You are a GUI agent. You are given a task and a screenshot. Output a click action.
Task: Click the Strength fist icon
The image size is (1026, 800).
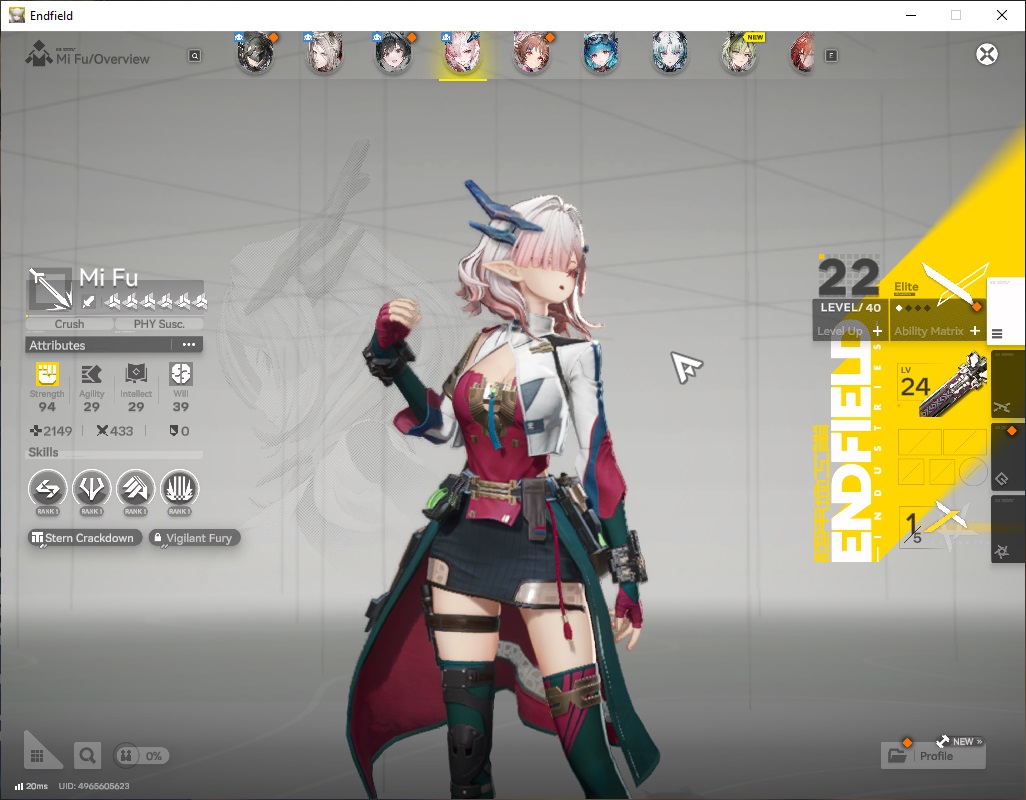[47, 374]
